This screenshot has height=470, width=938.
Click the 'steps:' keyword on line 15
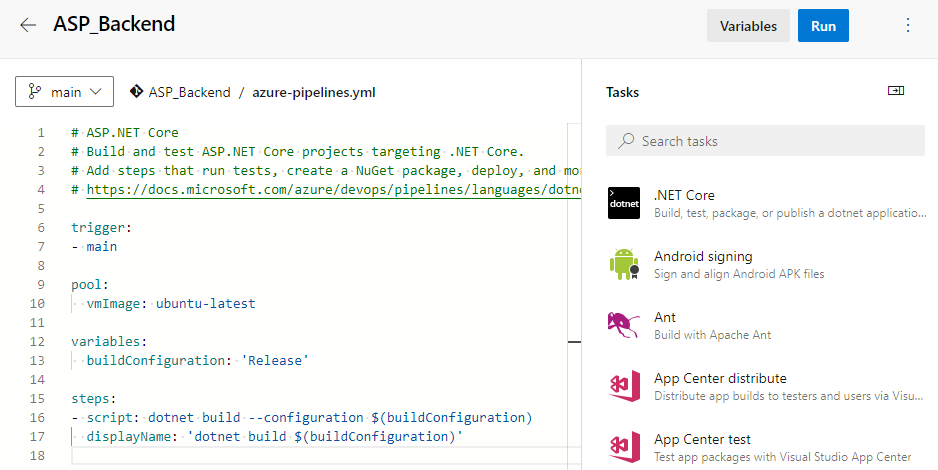tap(93, 398)
